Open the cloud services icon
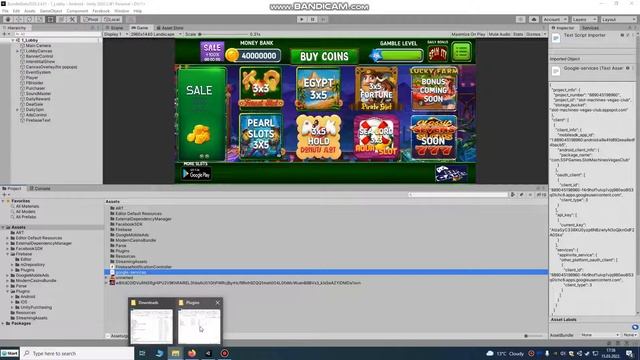The height and width of the screenshot is (360, 640). click(533, 19)
